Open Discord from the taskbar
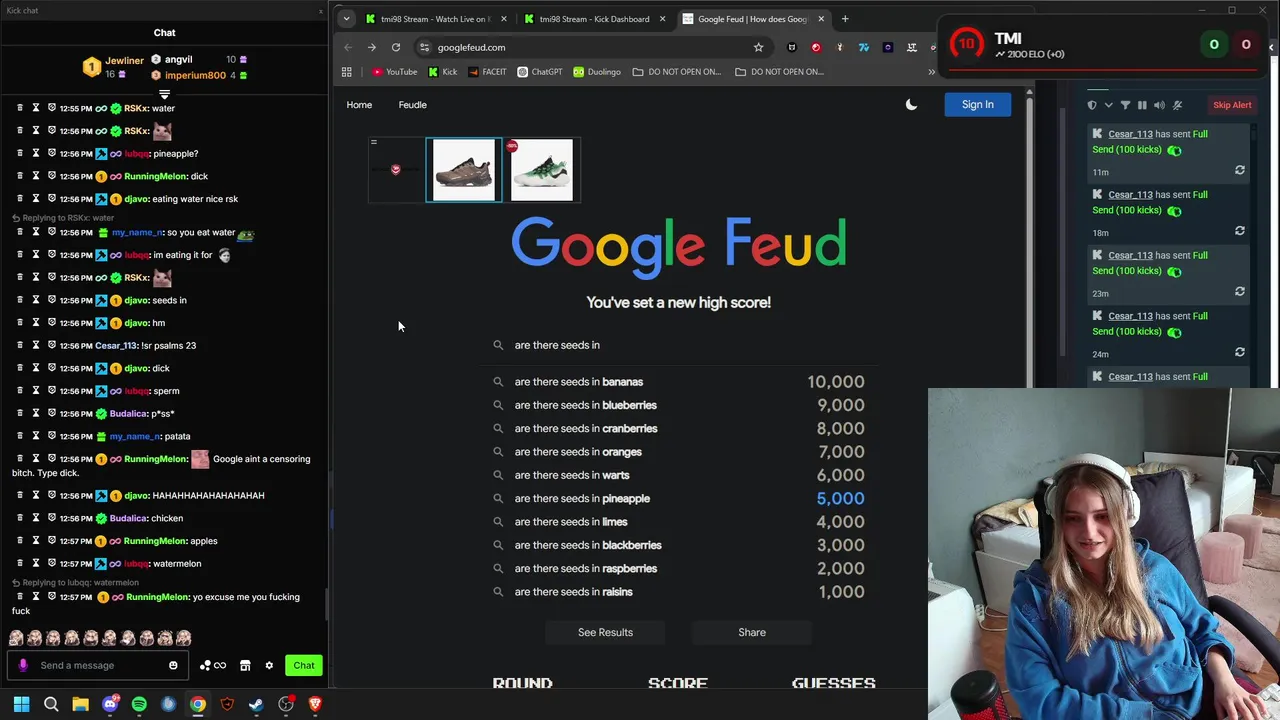This screenshot has height=720, width=1280. 110,704
